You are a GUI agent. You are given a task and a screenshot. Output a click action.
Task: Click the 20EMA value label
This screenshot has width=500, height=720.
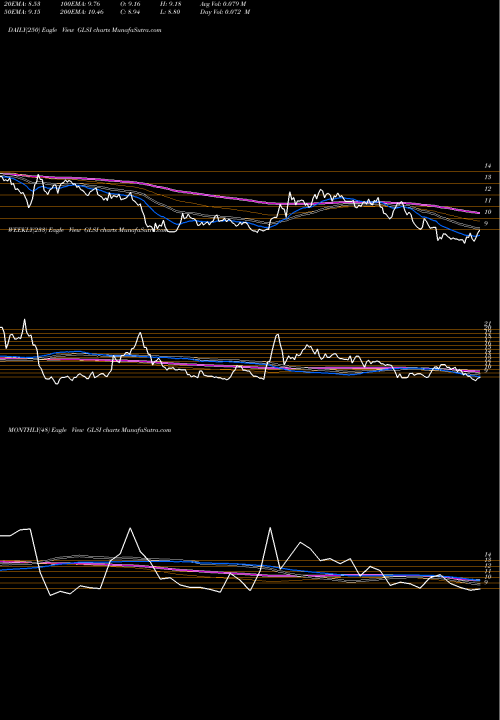[x=24, y=4]
